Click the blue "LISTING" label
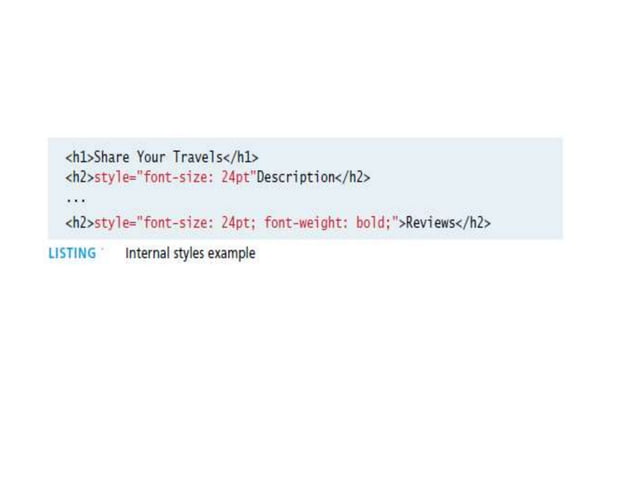The width and height of the screenshot is (638, 478). click(72, 253)
